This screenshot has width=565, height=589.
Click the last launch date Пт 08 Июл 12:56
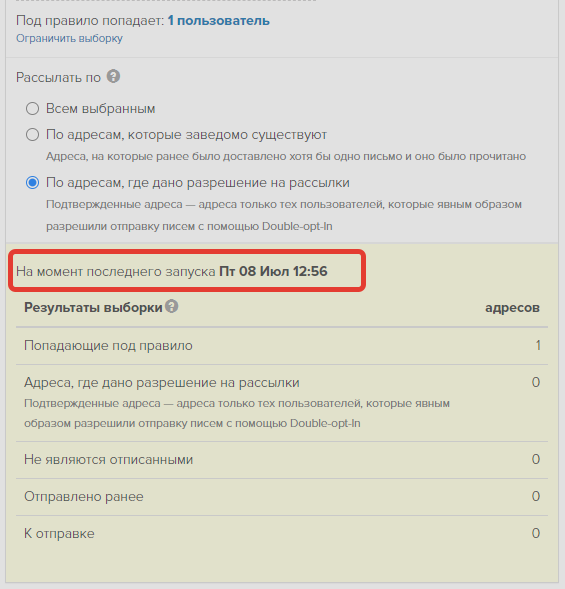point(273,271)
